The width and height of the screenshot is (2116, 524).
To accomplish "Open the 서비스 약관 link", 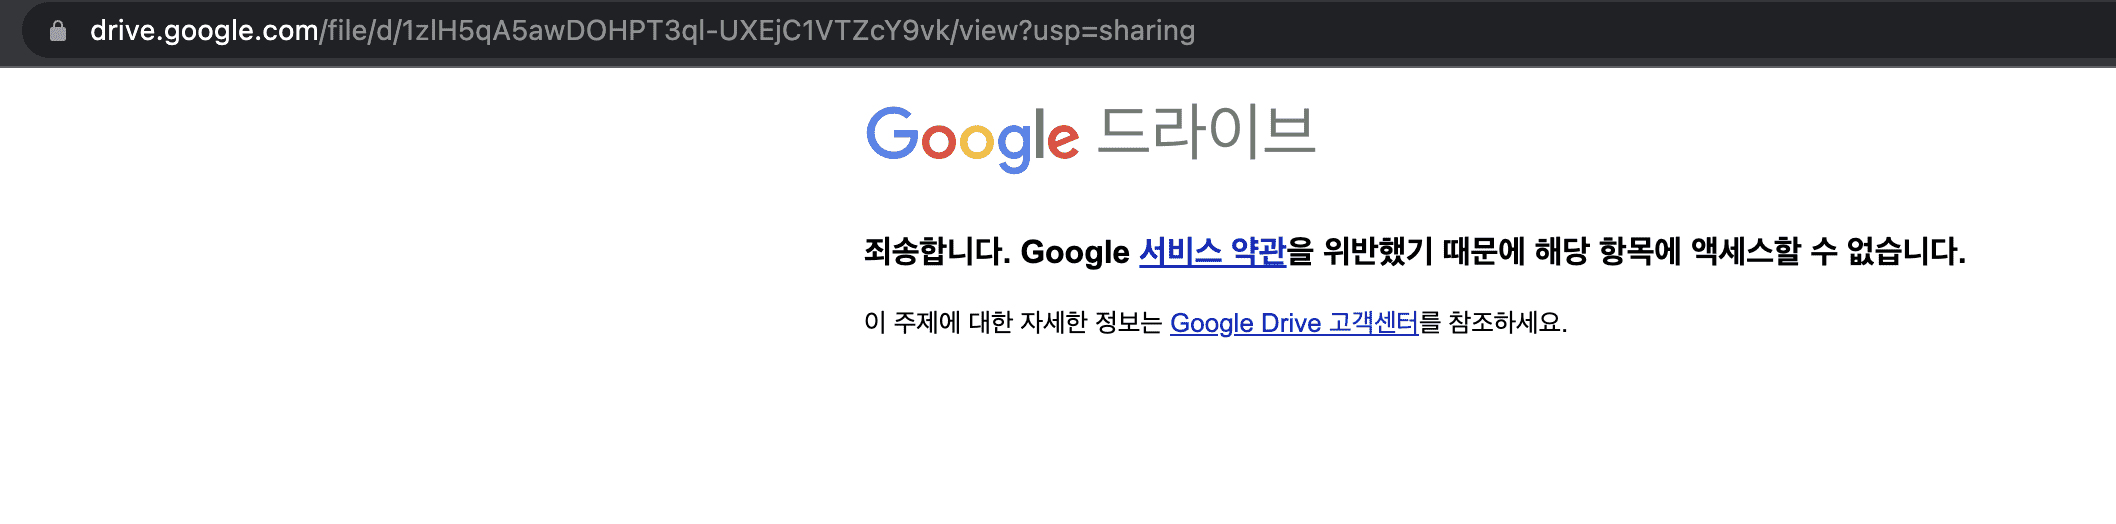I will pos(1212,251).
